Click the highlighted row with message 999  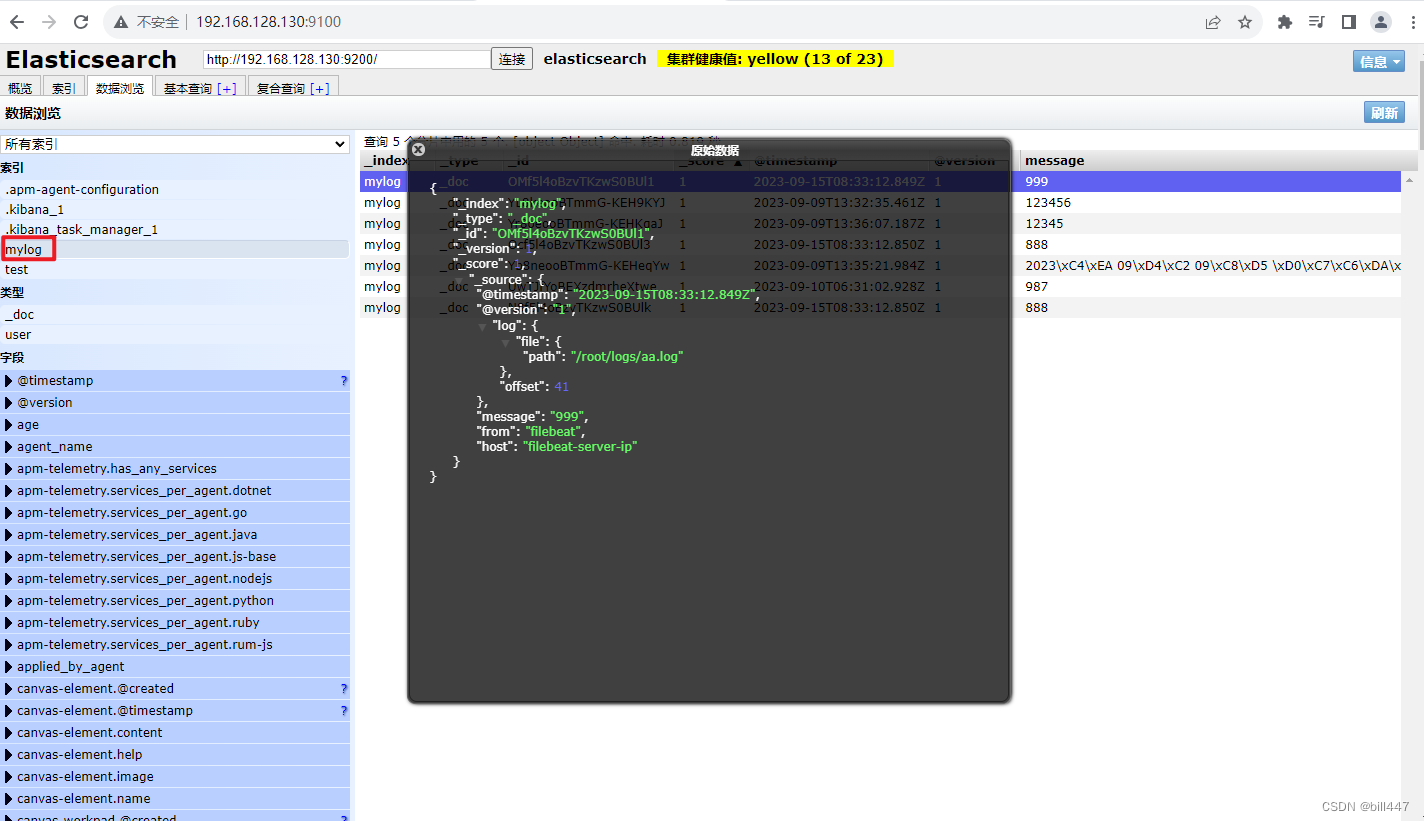(x=880, y=181)
